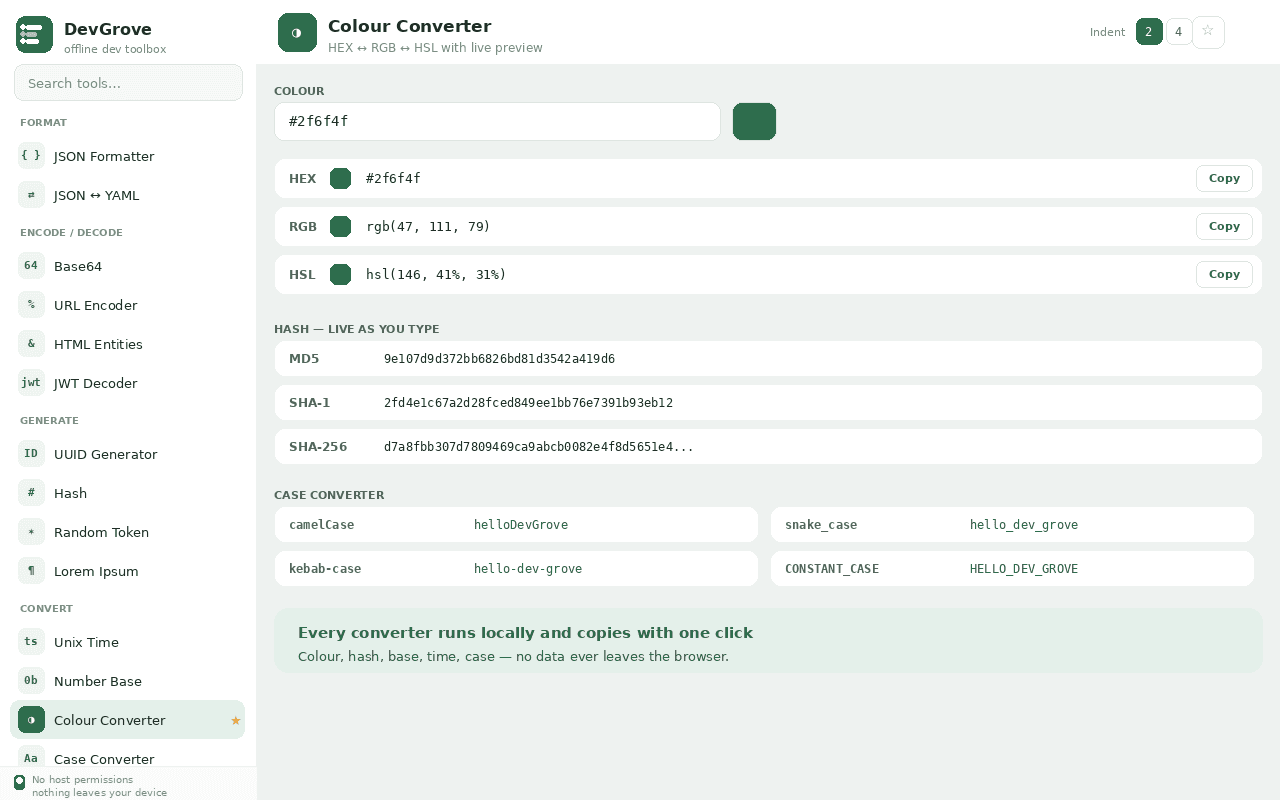
Task: Click the JSON Formatter braces icon
Action: [x=31, y=156]
